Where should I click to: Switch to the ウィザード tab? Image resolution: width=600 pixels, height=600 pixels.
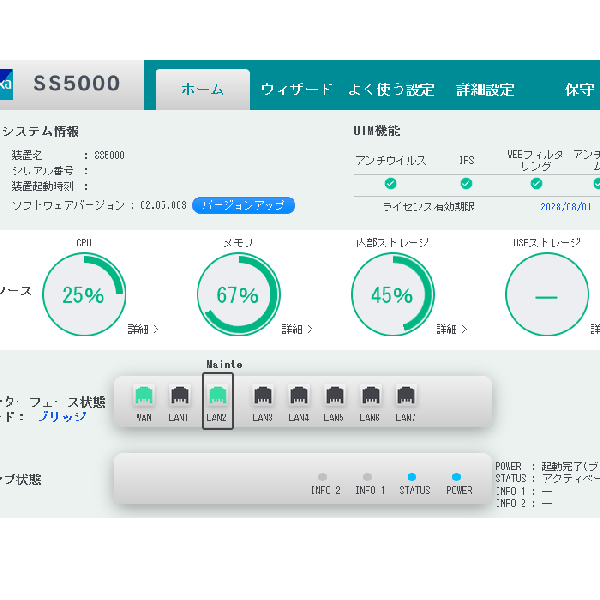coord(296,90)
